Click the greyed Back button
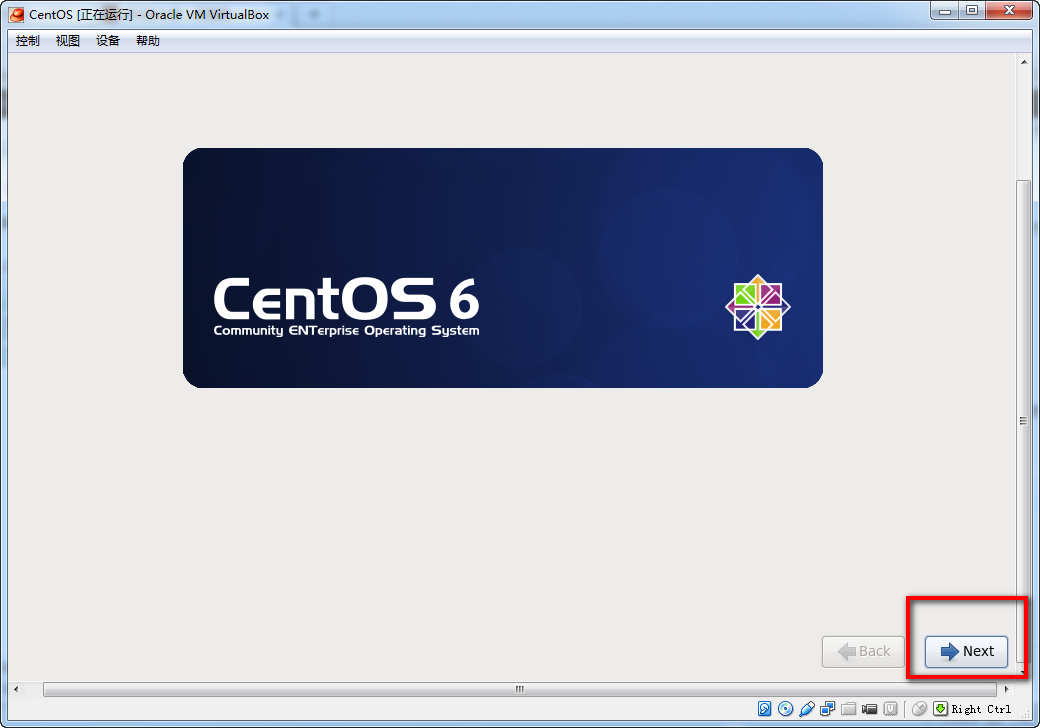Viewport: 1040px width, 728px height. tap(863, 651)
